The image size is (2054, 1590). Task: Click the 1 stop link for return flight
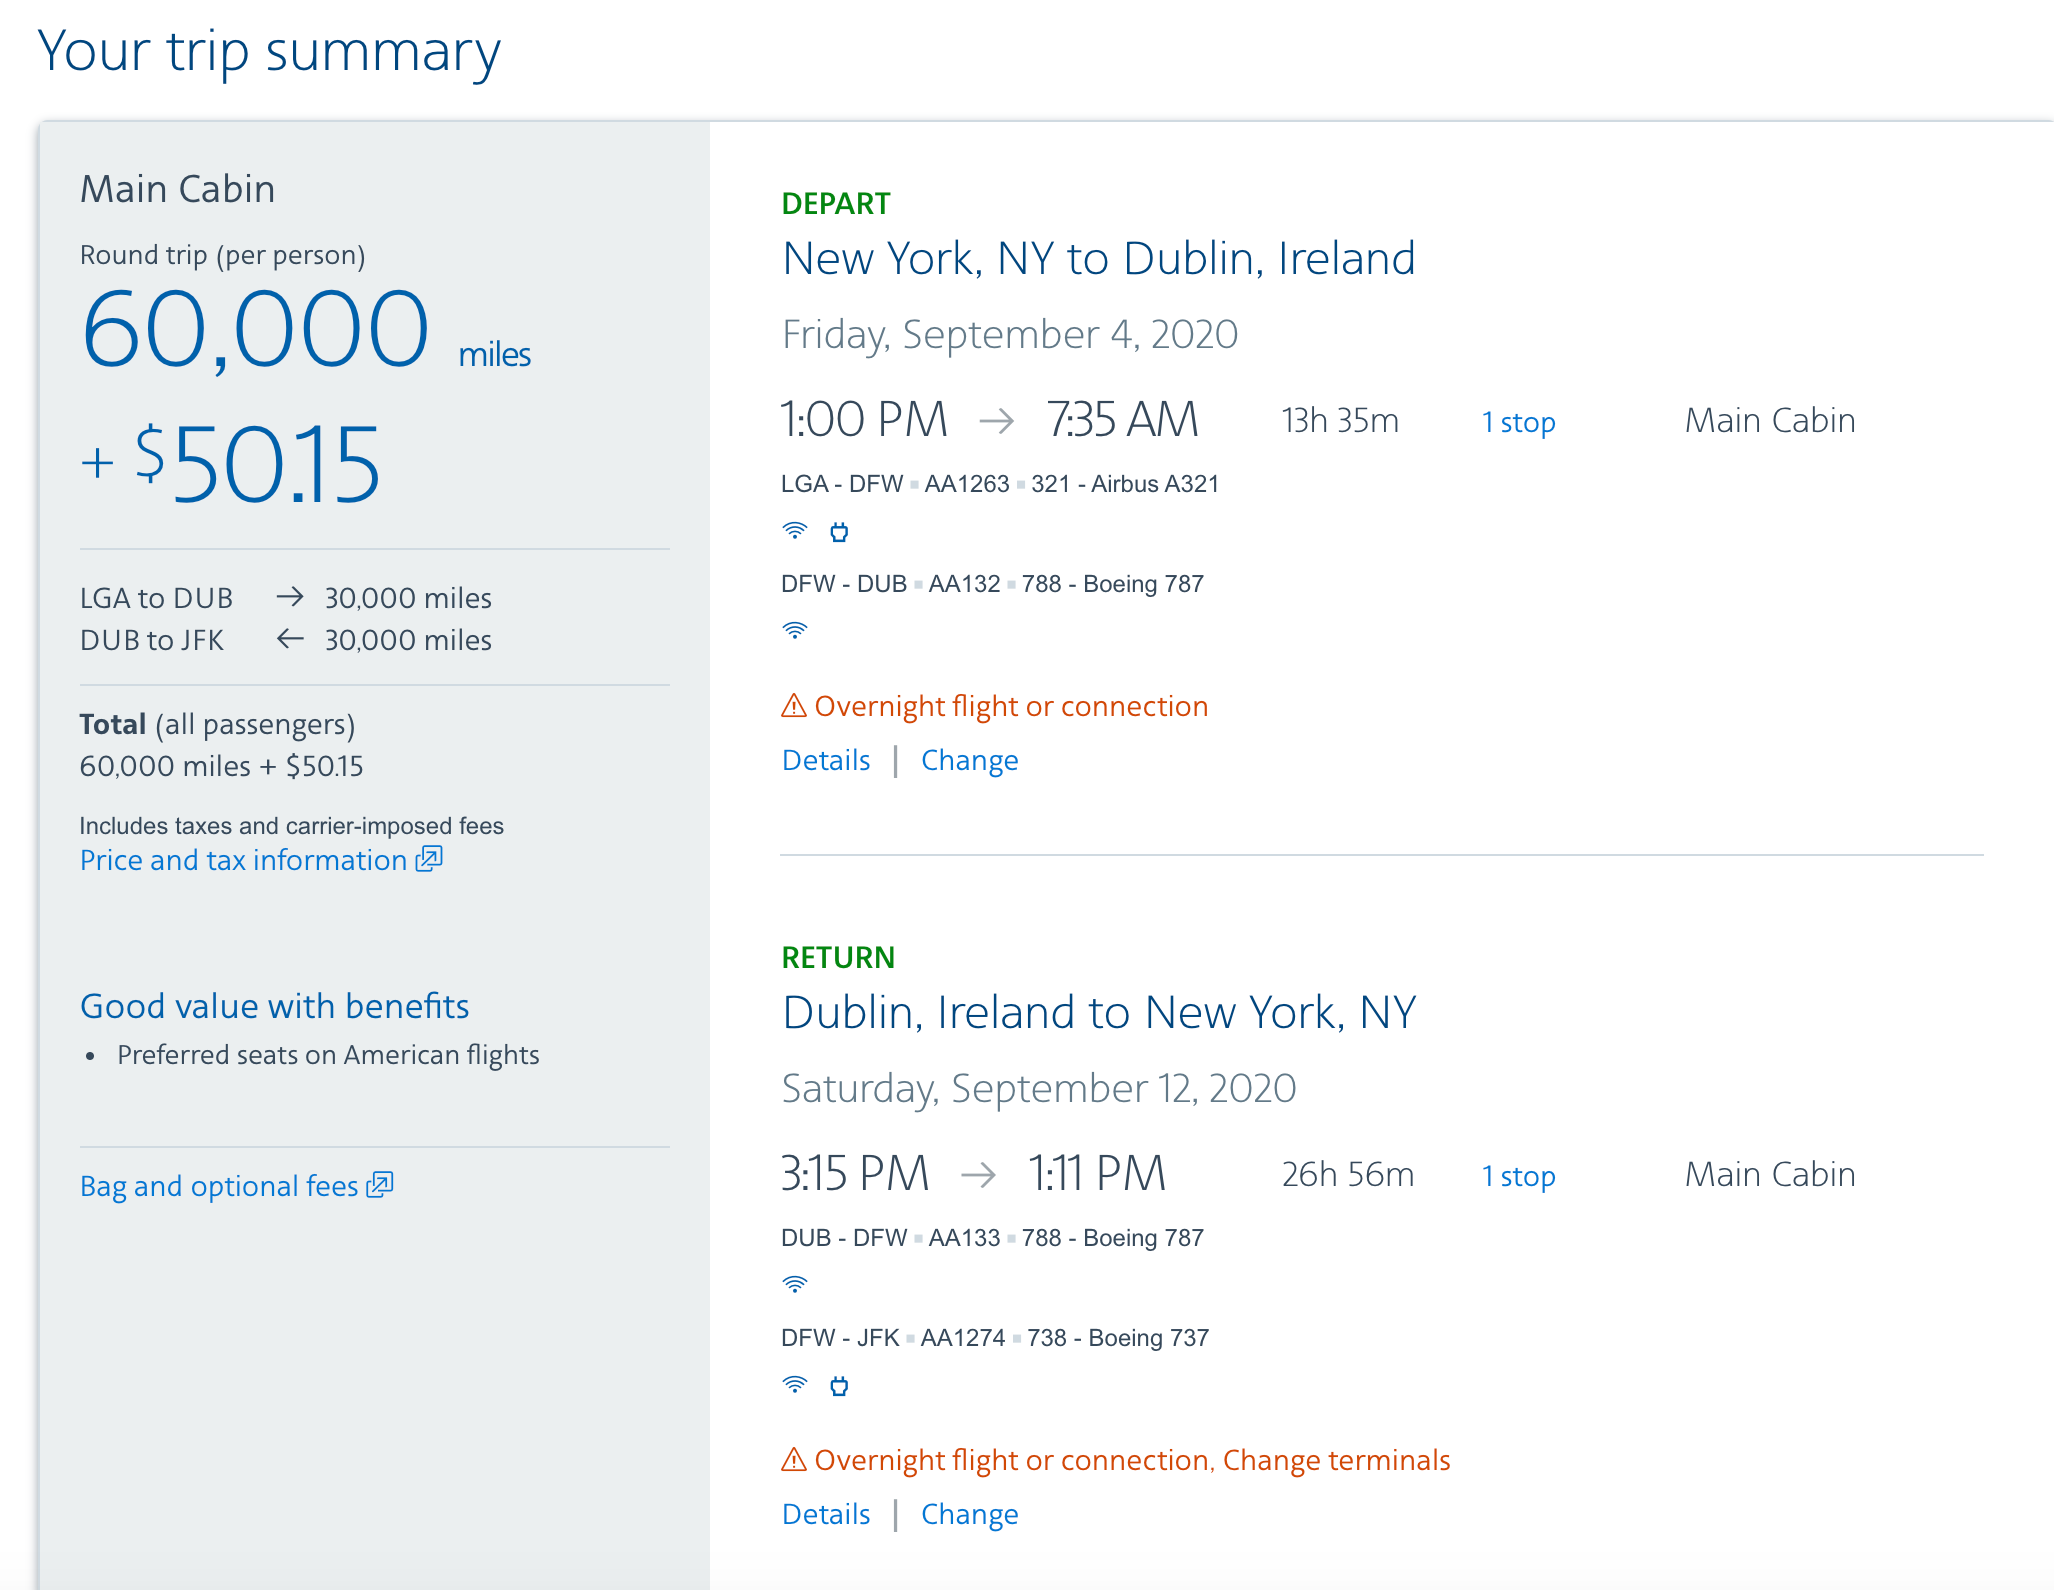1518,1176
